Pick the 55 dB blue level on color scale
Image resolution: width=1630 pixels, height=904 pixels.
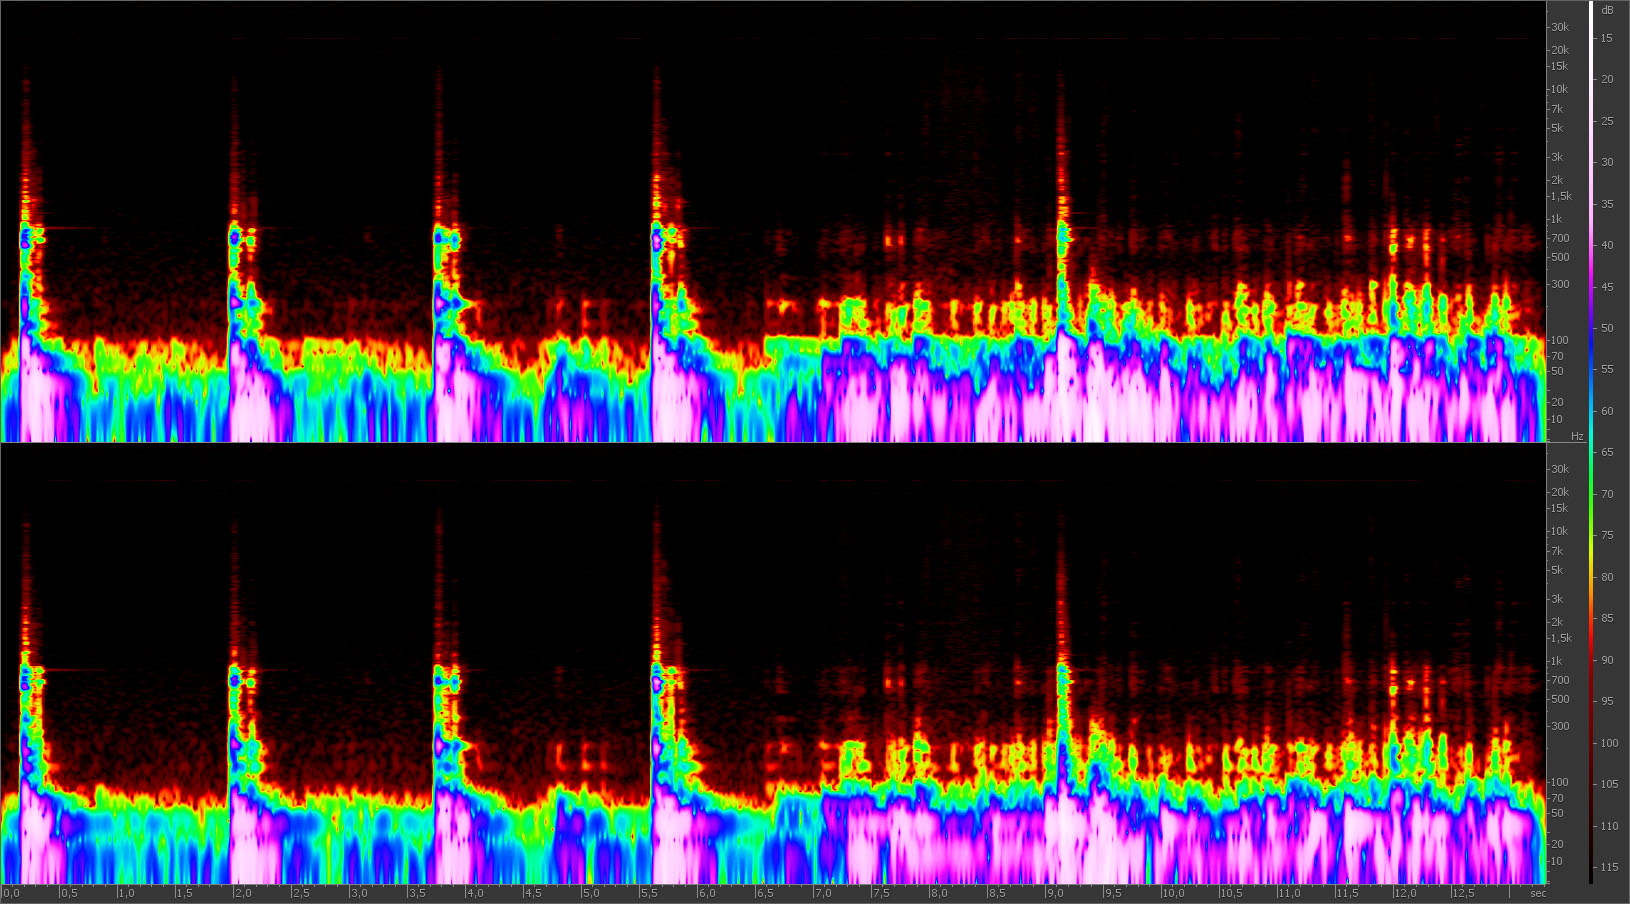click(1607, 369)
